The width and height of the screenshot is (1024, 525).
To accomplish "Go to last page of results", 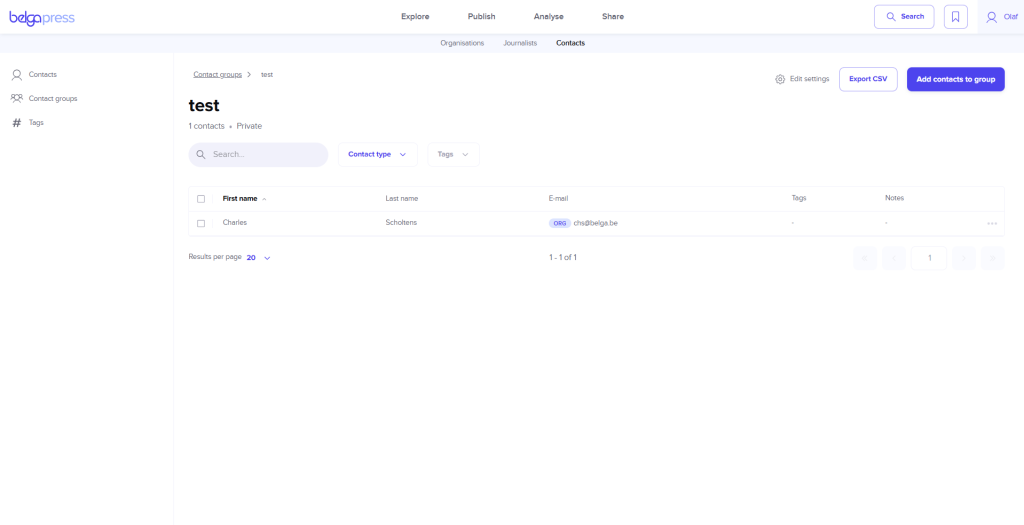I will [993, 258].
